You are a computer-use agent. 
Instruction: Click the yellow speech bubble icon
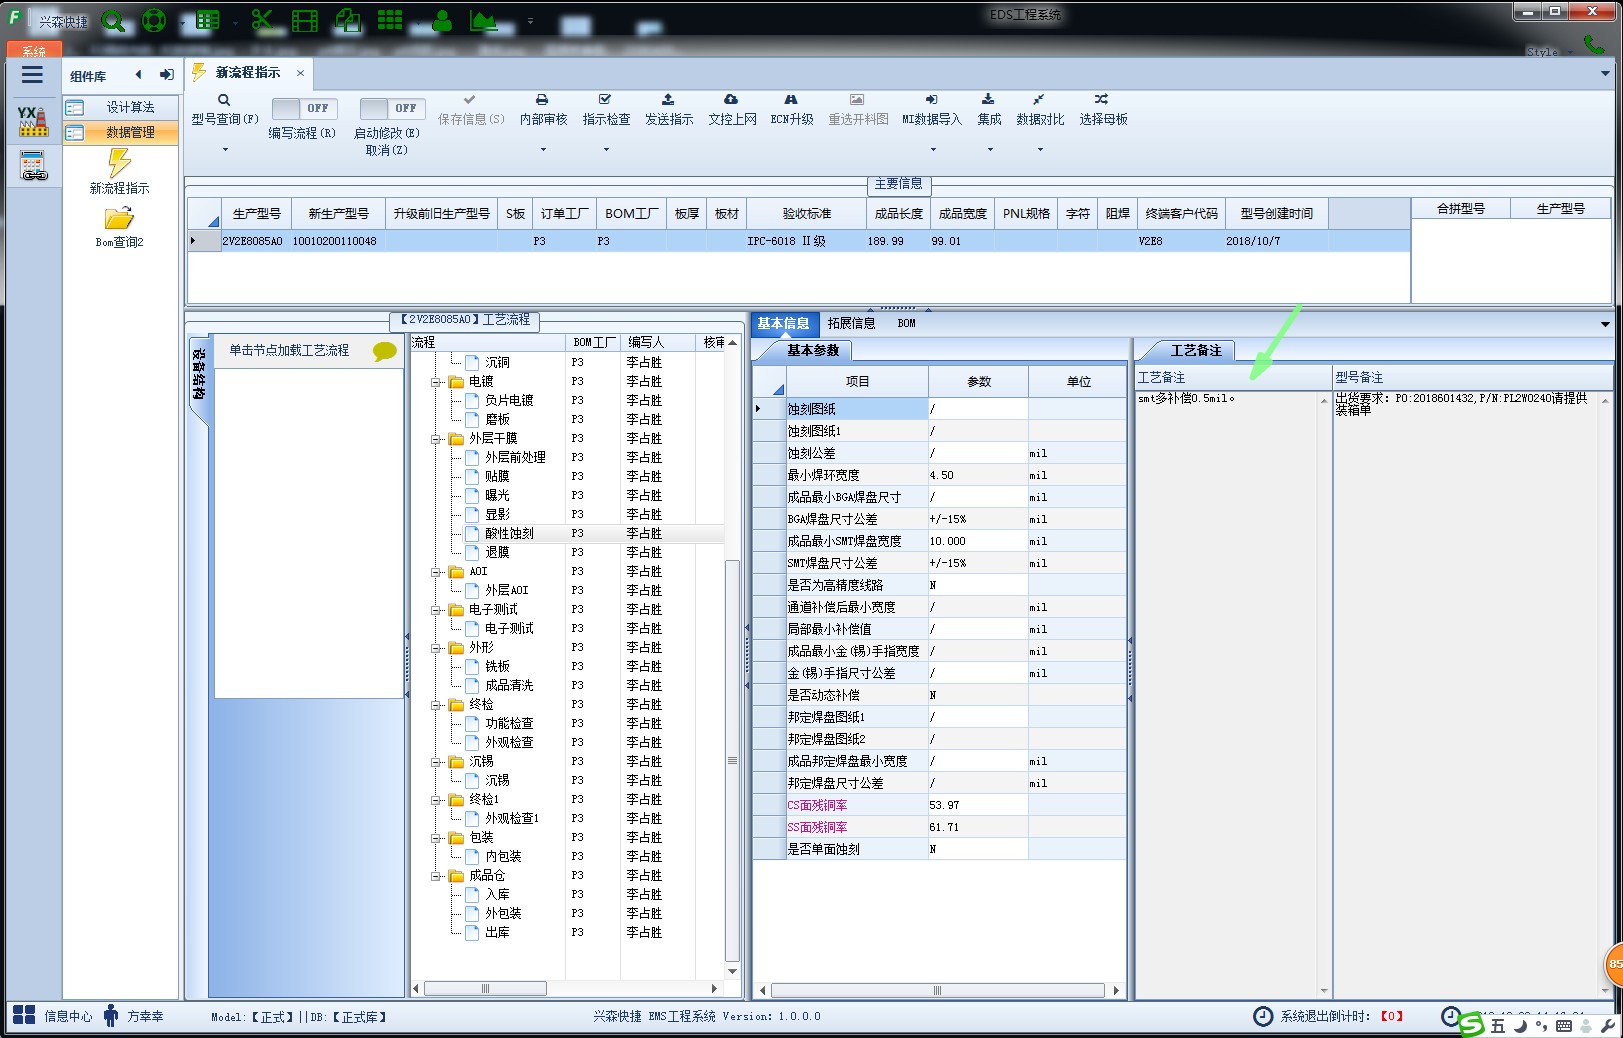(x=385, y=351)
